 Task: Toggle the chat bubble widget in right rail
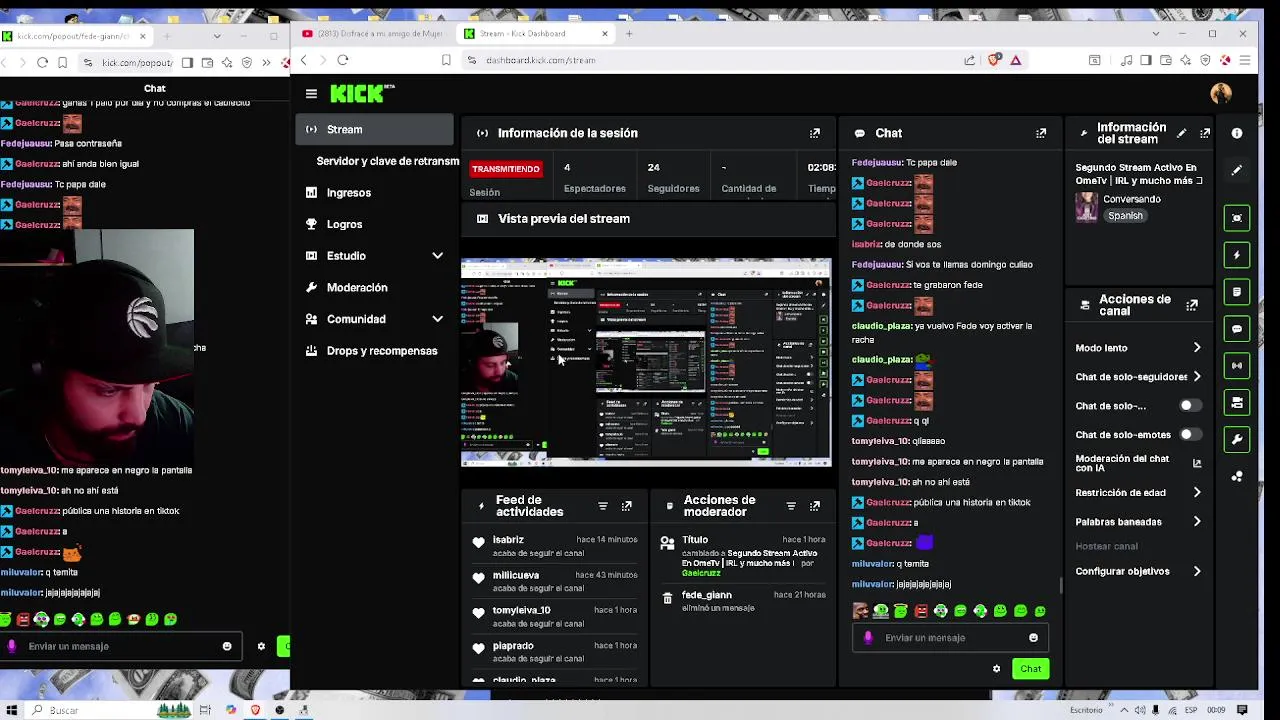[1237, 329]
